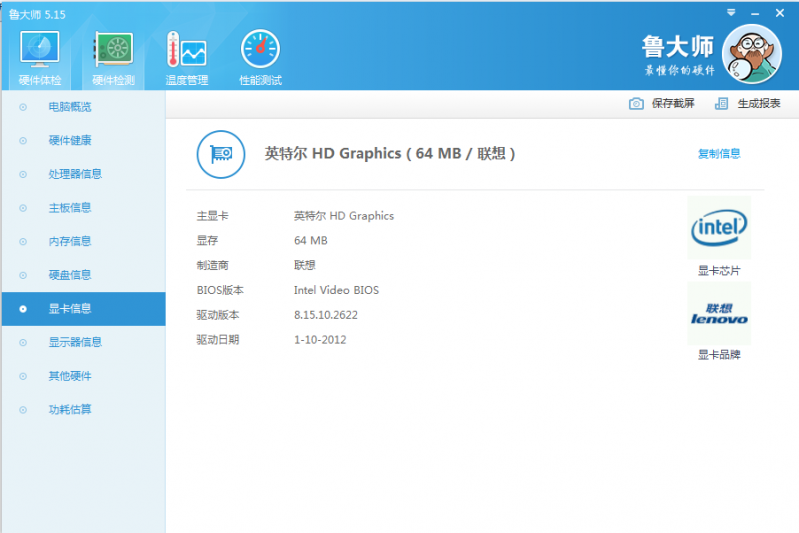Minimize the 鲁大师 window

point(755,14)
